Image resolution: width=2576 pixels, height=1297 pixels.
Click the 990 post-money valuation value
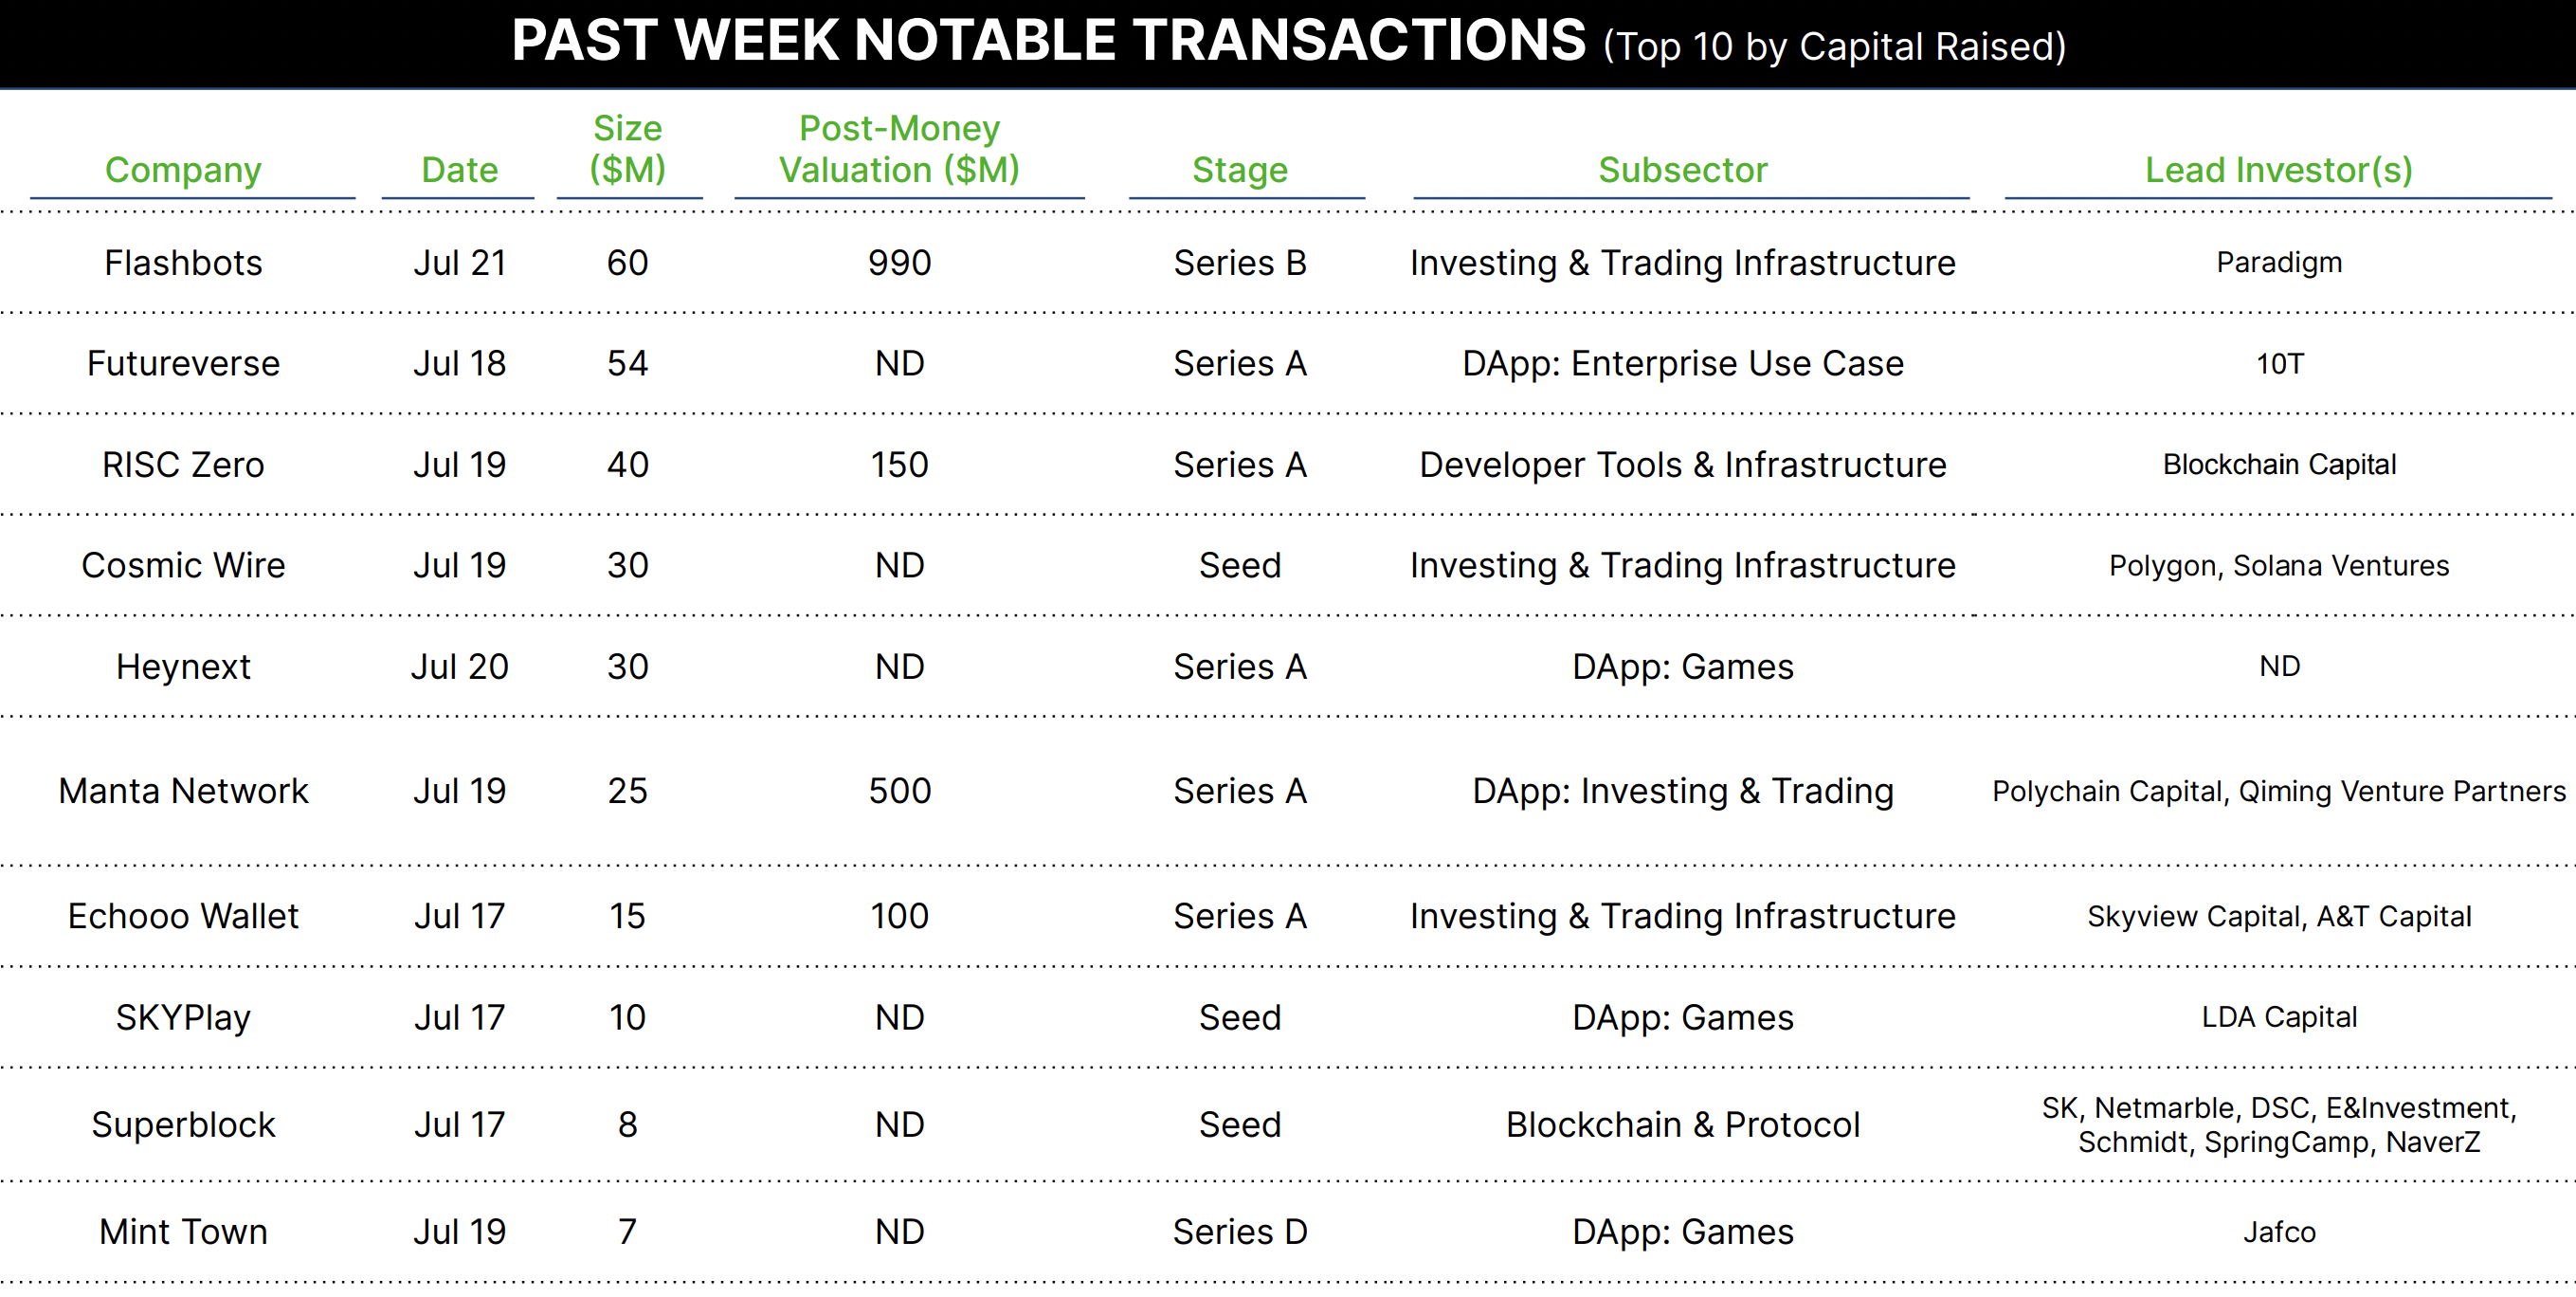tap(899, 263)
